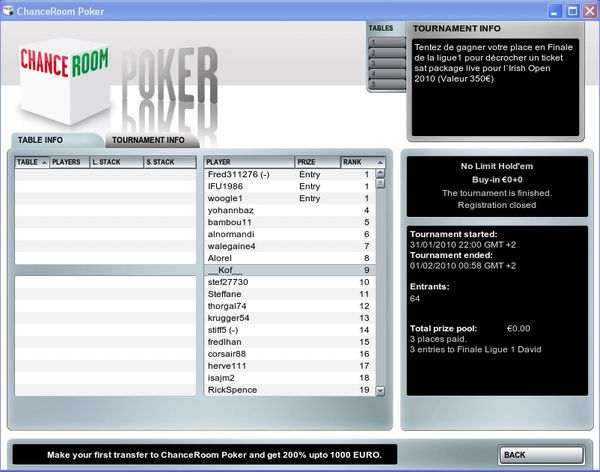Sort by the S. STACK column header
The height and width of the screenshot is (472, 600).
click(x=170, y=162)
